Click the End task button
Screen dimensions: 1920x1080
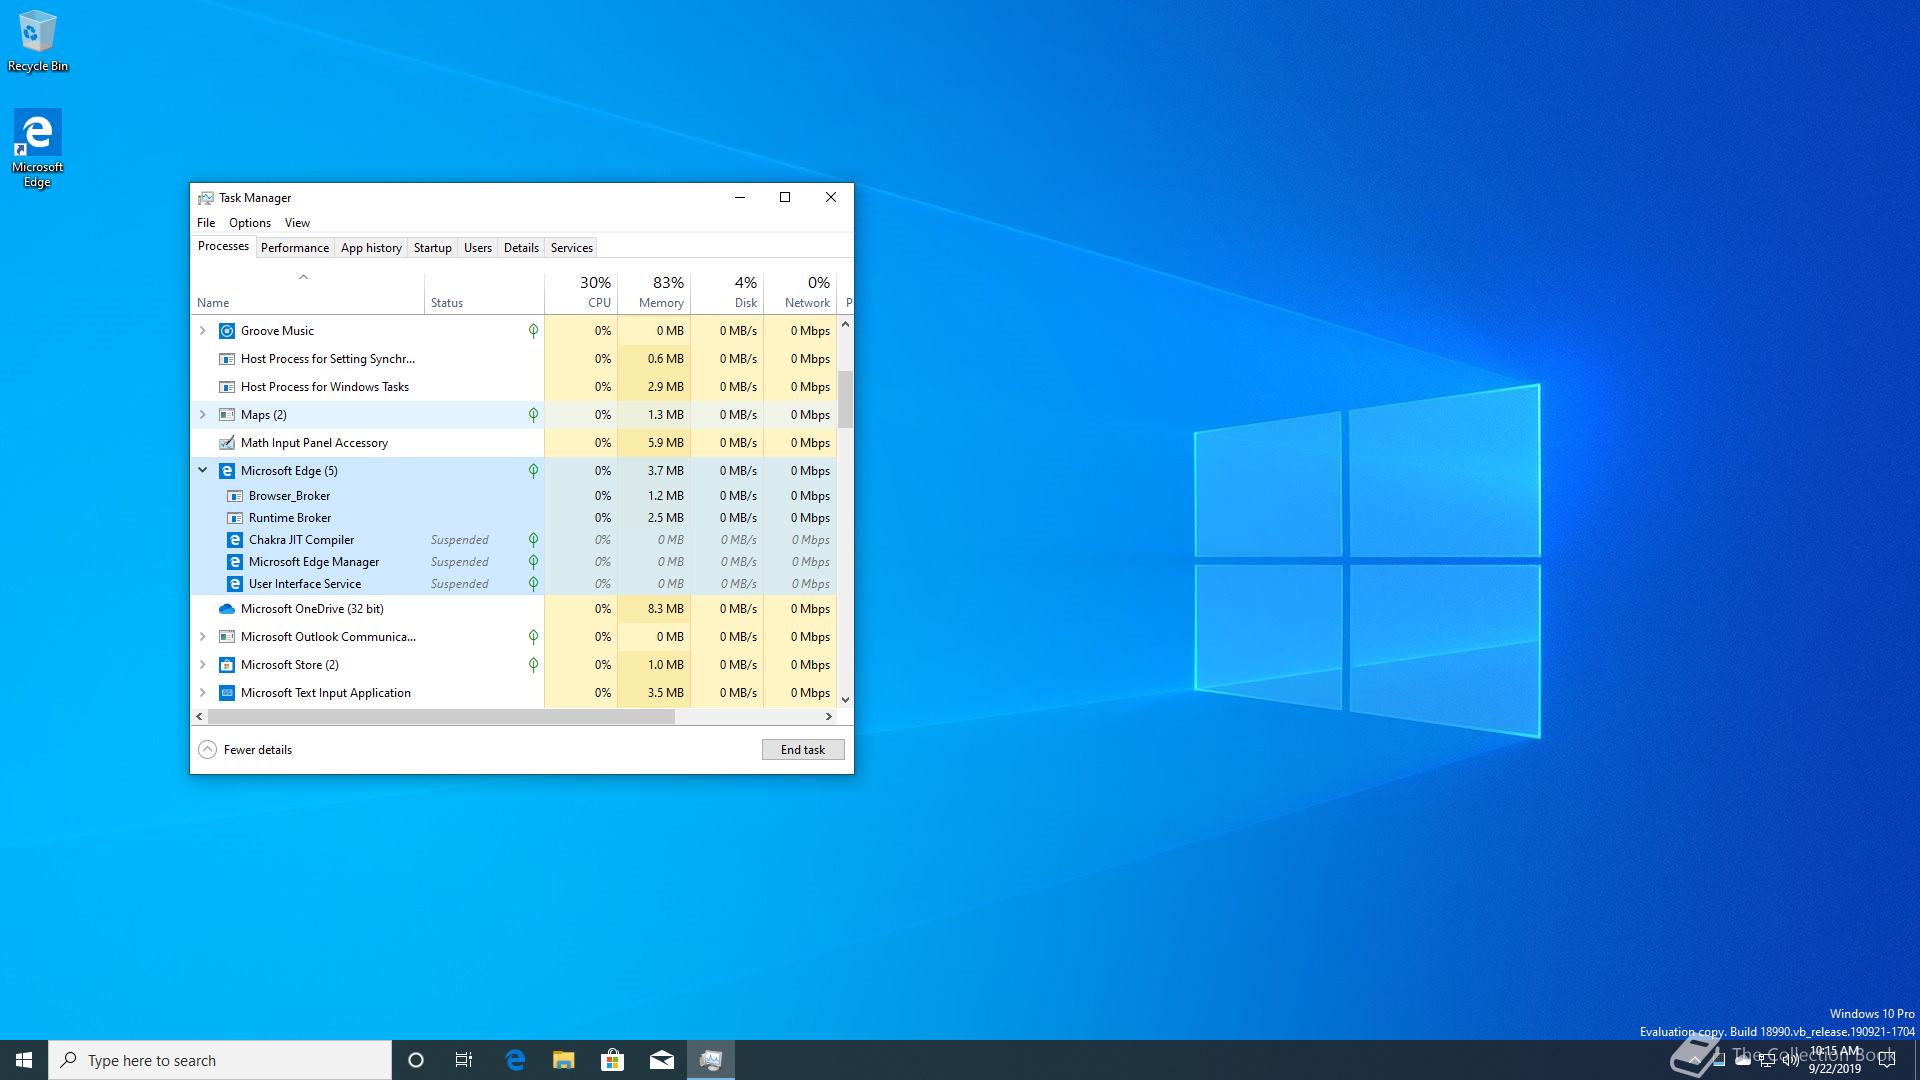[x=803, y=750]
